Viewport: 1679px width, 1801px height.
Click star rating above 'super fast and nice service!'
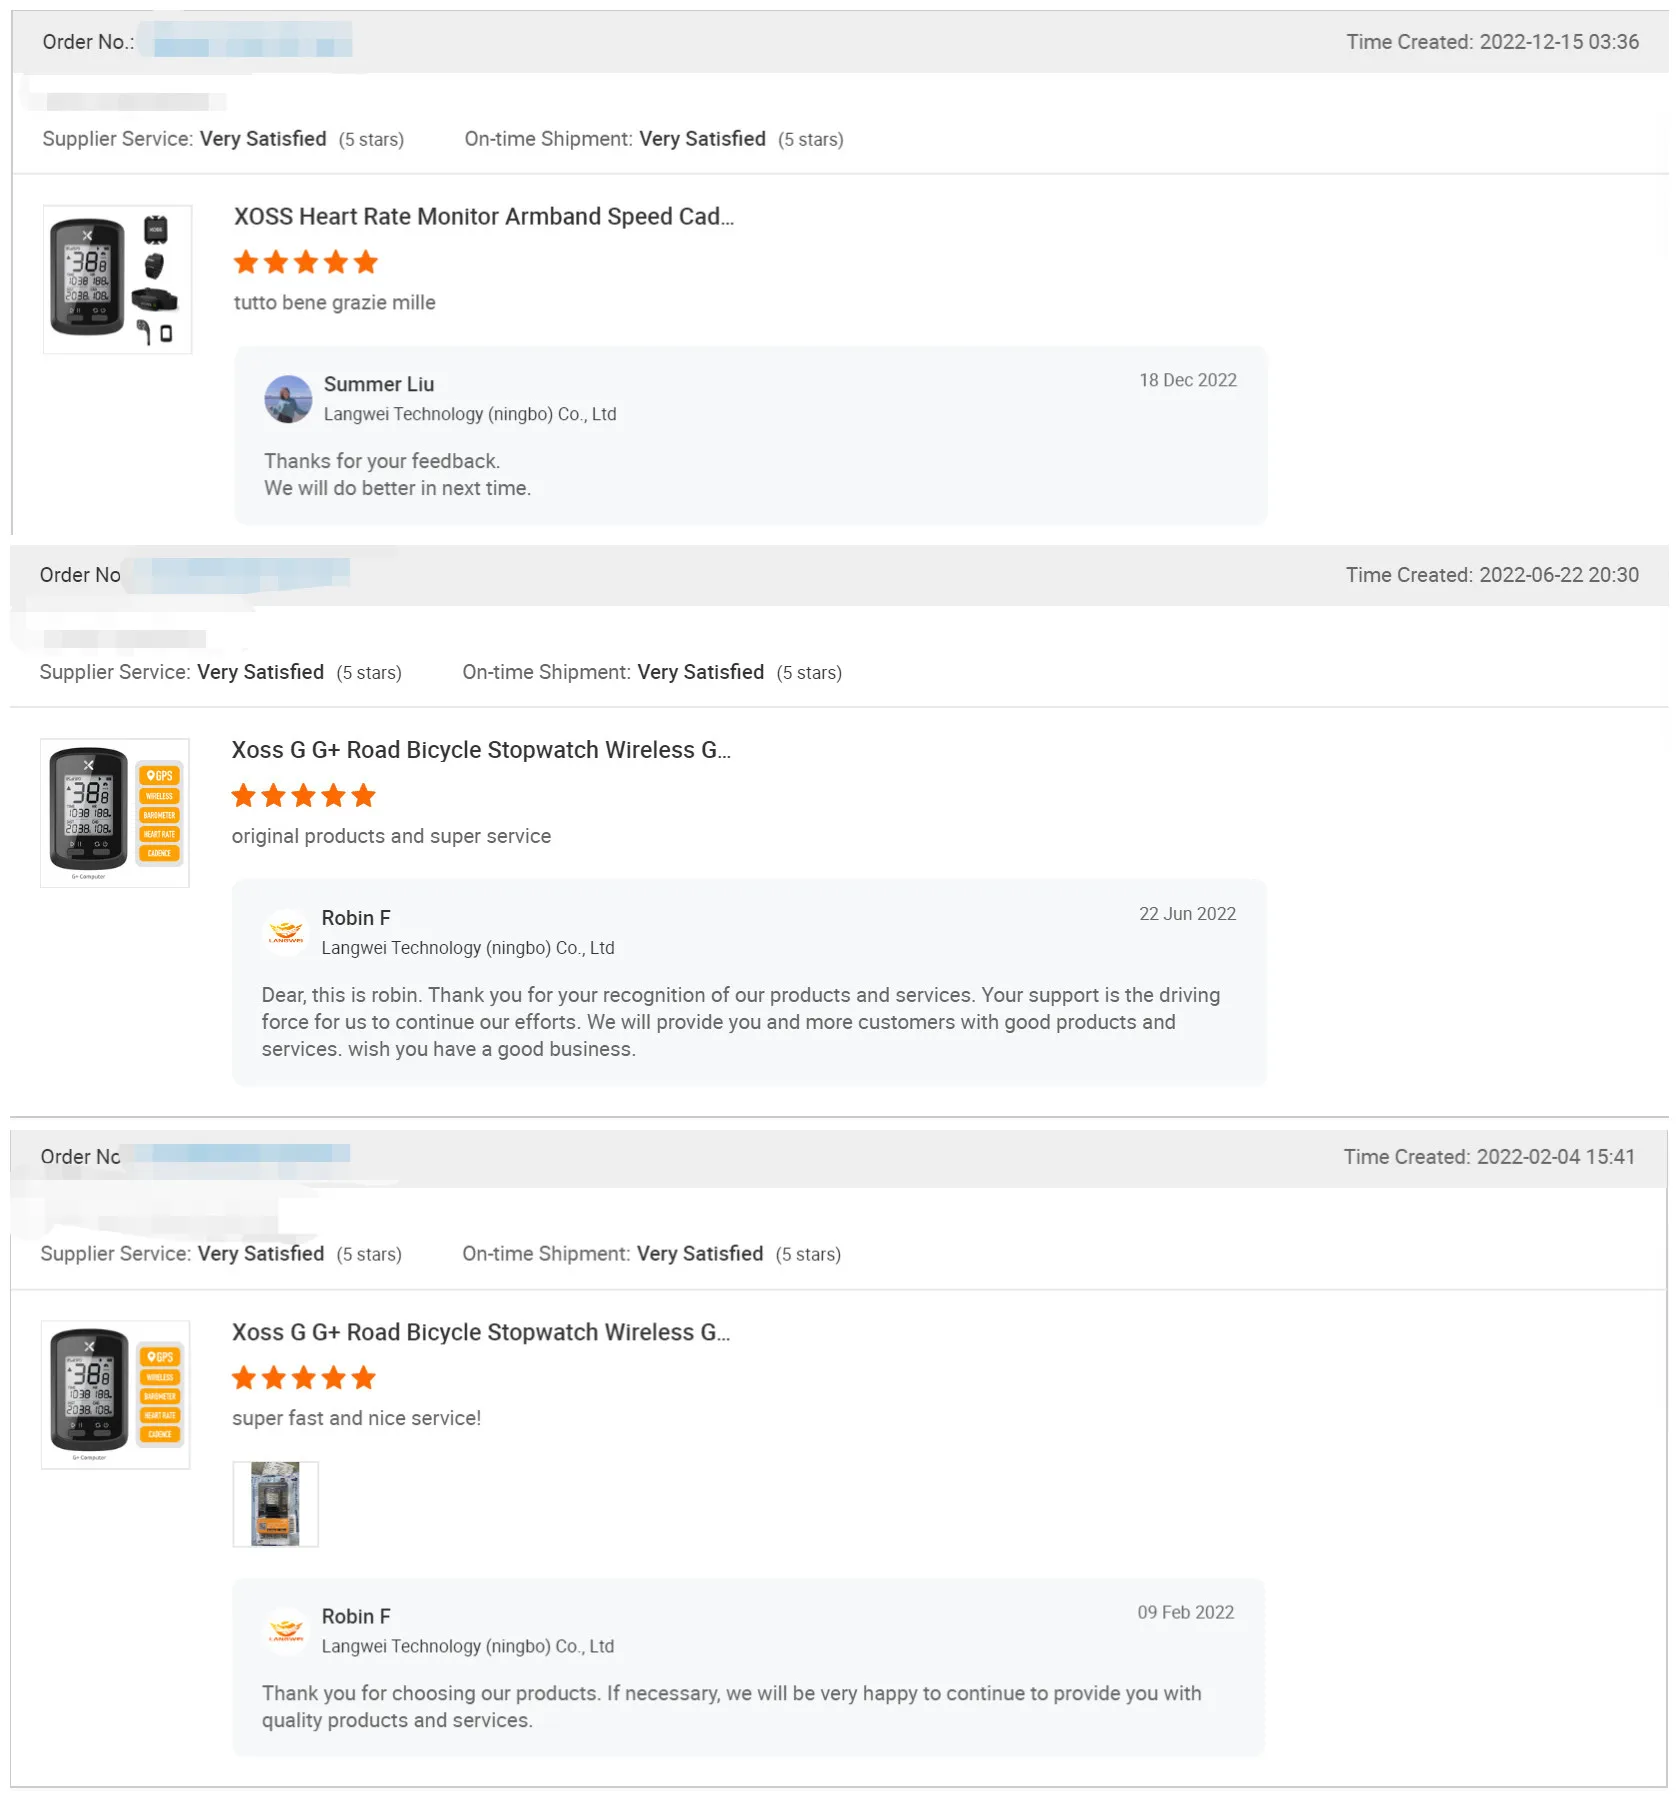[x=304, y=1378]
